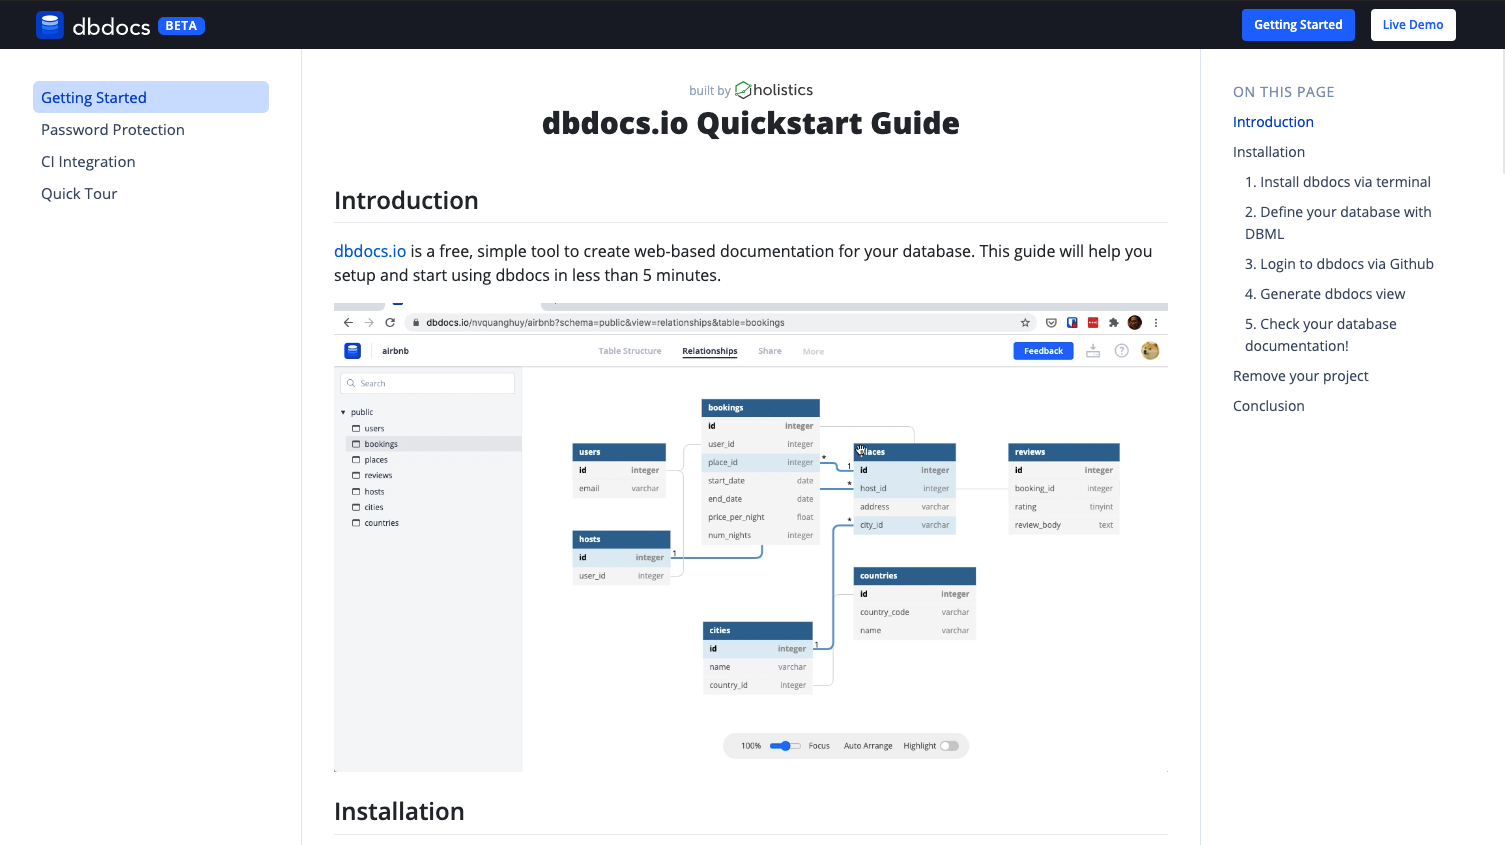Jump to Introduction in On This Page
This screenshot has width=1505, height=845.
[x=1273, y=122]
